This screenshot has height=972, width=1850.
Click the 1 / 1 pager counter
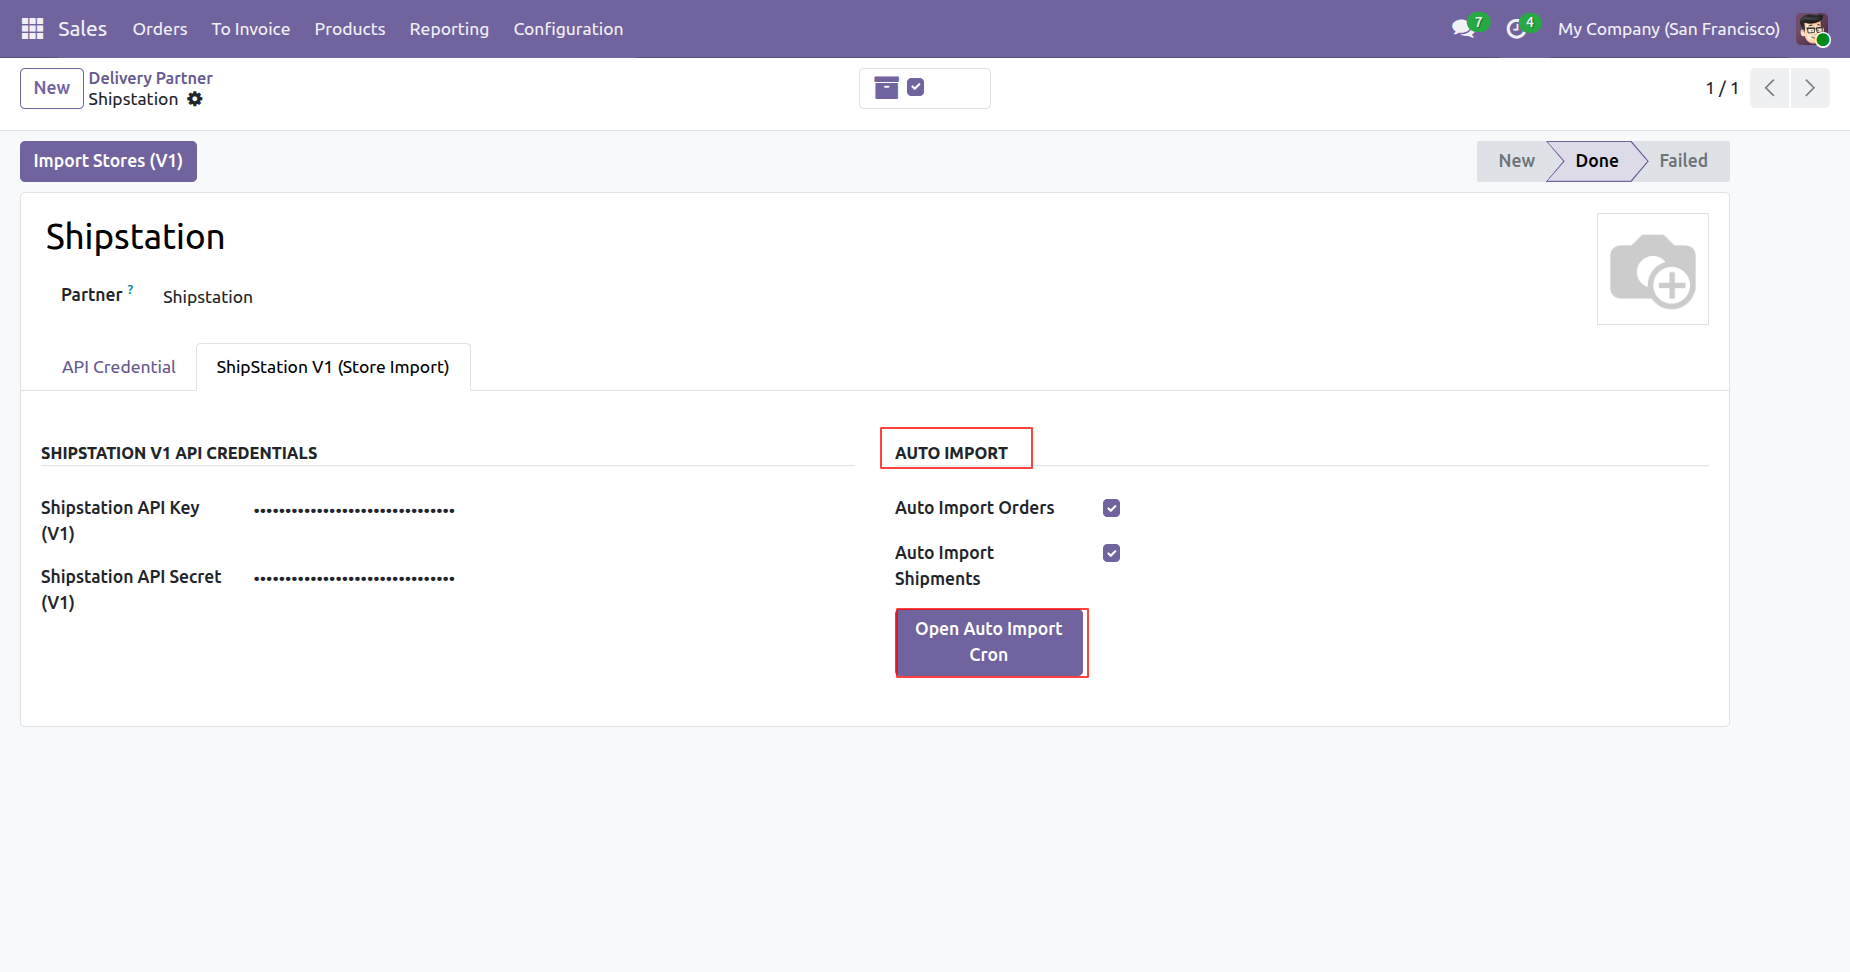click(x=1722, y=88)
